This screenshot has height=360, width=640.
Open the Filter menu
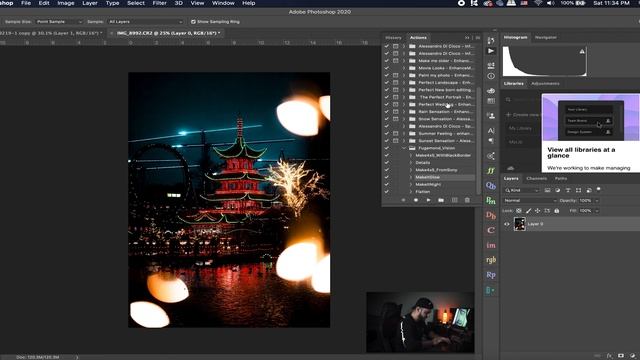159,3
